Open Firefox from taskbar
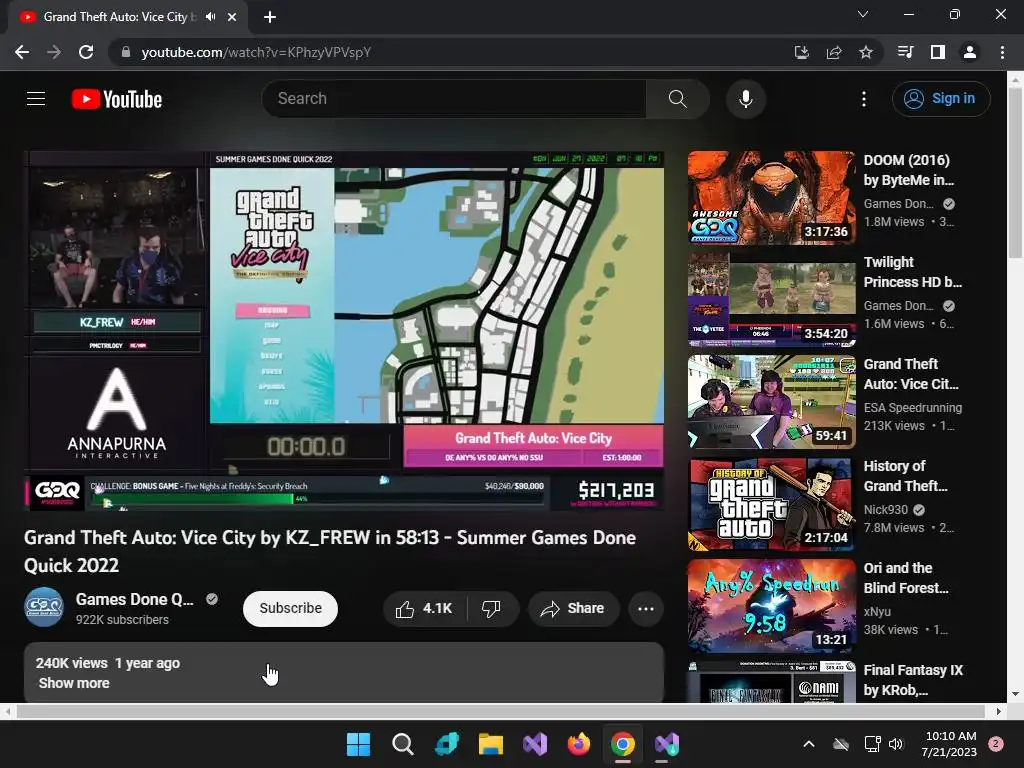 coord(579,744)
